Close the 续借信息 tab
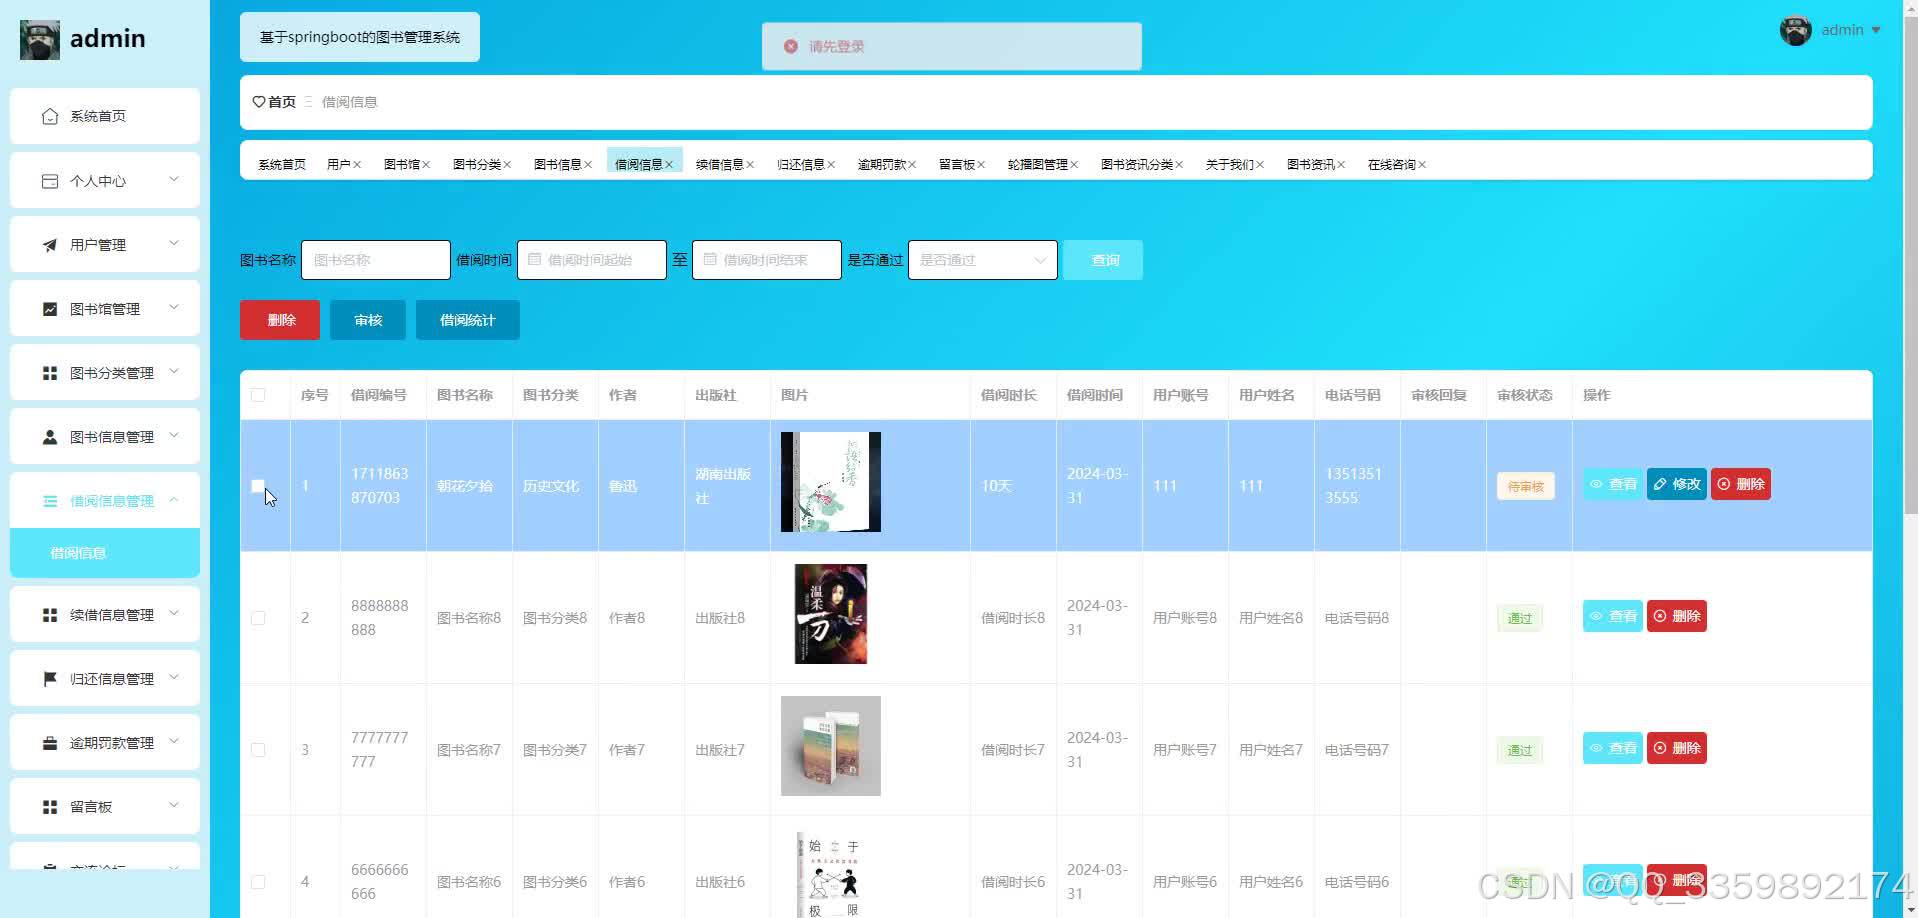The height and width of the screenshot is (918, 1918). coord(750,165)
